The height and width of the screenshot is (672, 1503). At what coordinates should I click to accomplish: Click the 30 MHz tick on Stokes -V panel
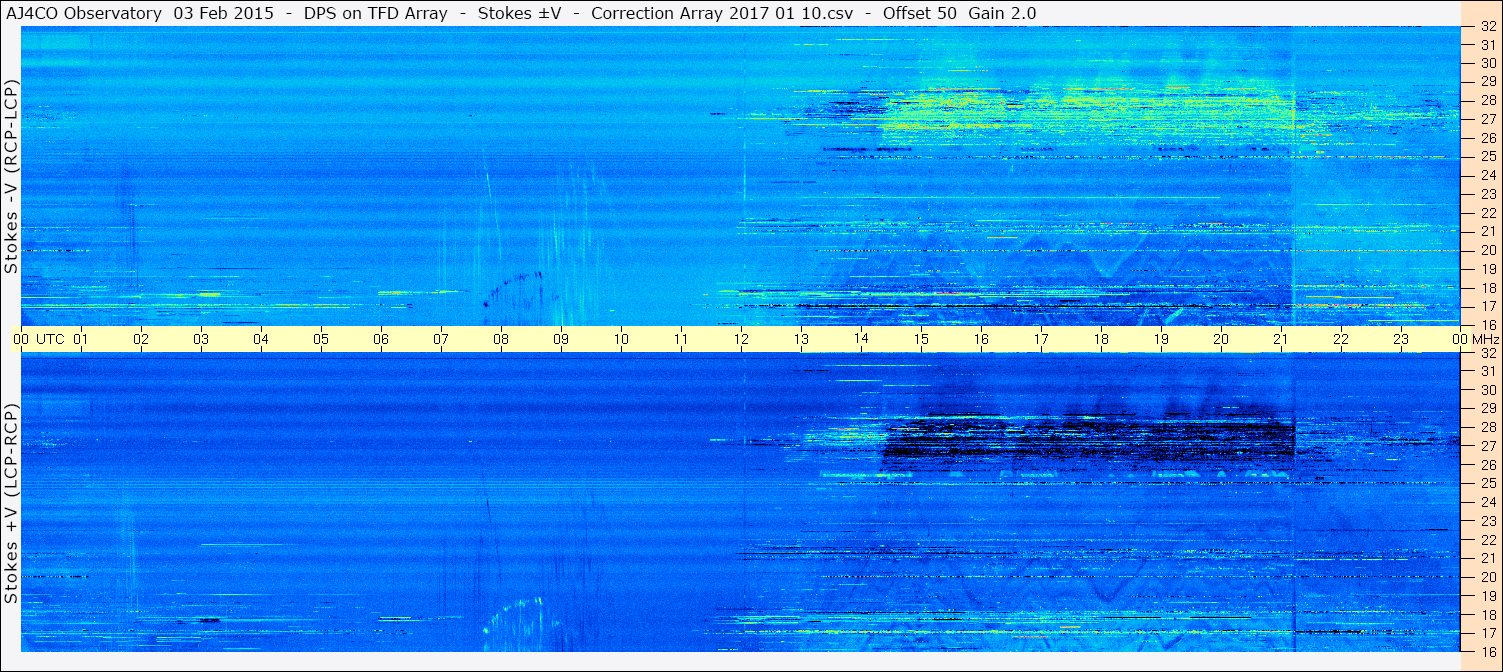1487,63
